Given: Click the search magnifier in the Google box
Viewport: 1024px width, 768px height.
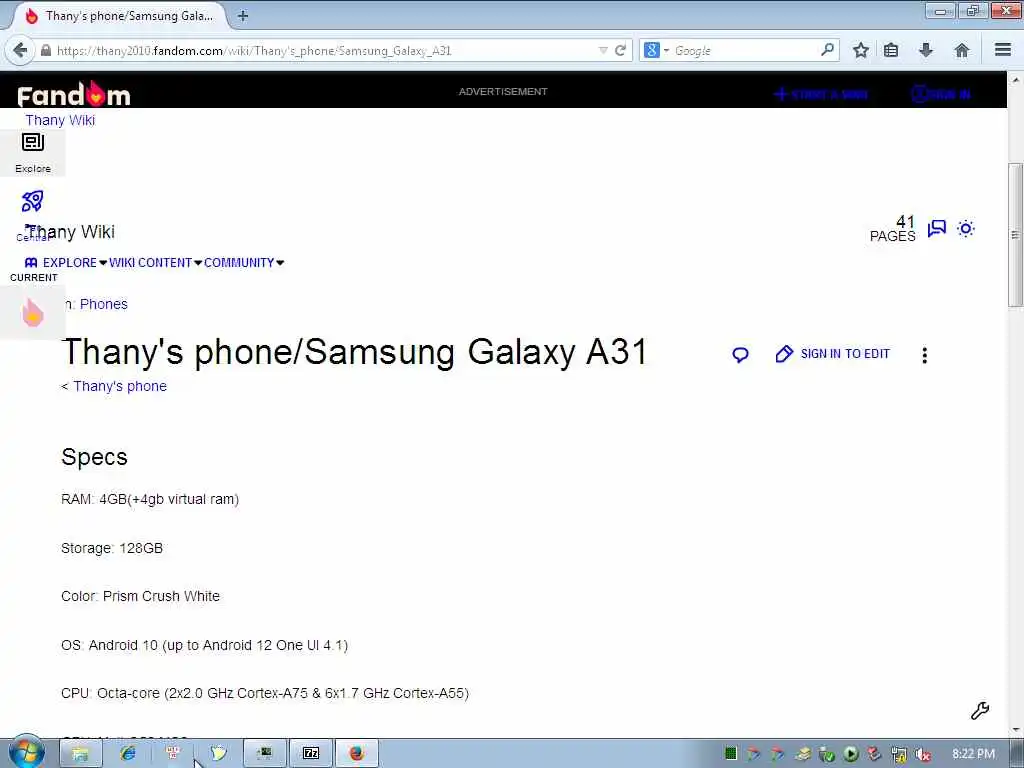Looking at the screenshot, I should [827, 50].
